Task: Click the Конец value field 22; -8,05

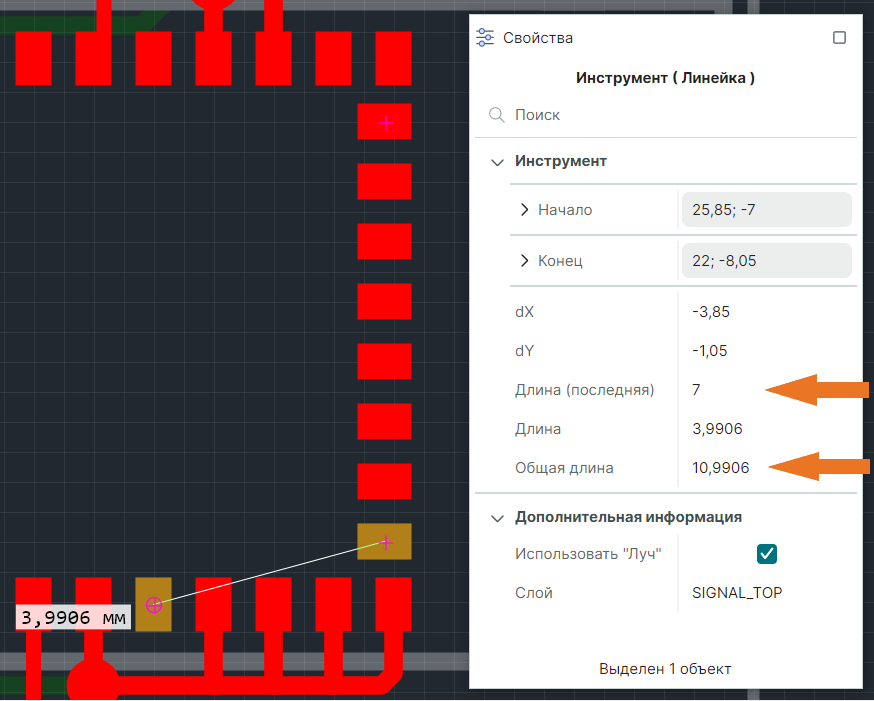Action: pyautogui.click(x=766, y=260)
